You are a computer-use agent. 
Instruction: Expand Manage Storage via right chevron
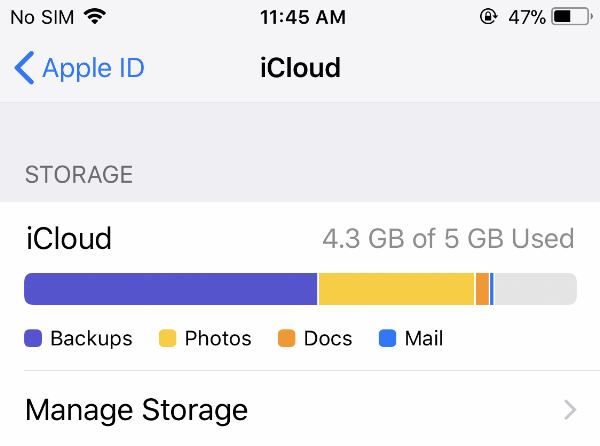(570, 410)
